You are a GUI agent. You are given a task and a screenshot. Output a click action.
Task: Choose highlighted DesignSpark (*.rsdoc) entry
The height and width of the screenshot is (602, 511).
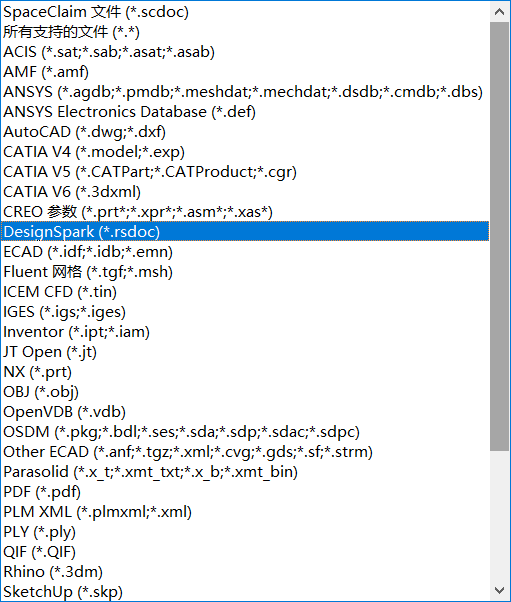[x=245, y=232]
